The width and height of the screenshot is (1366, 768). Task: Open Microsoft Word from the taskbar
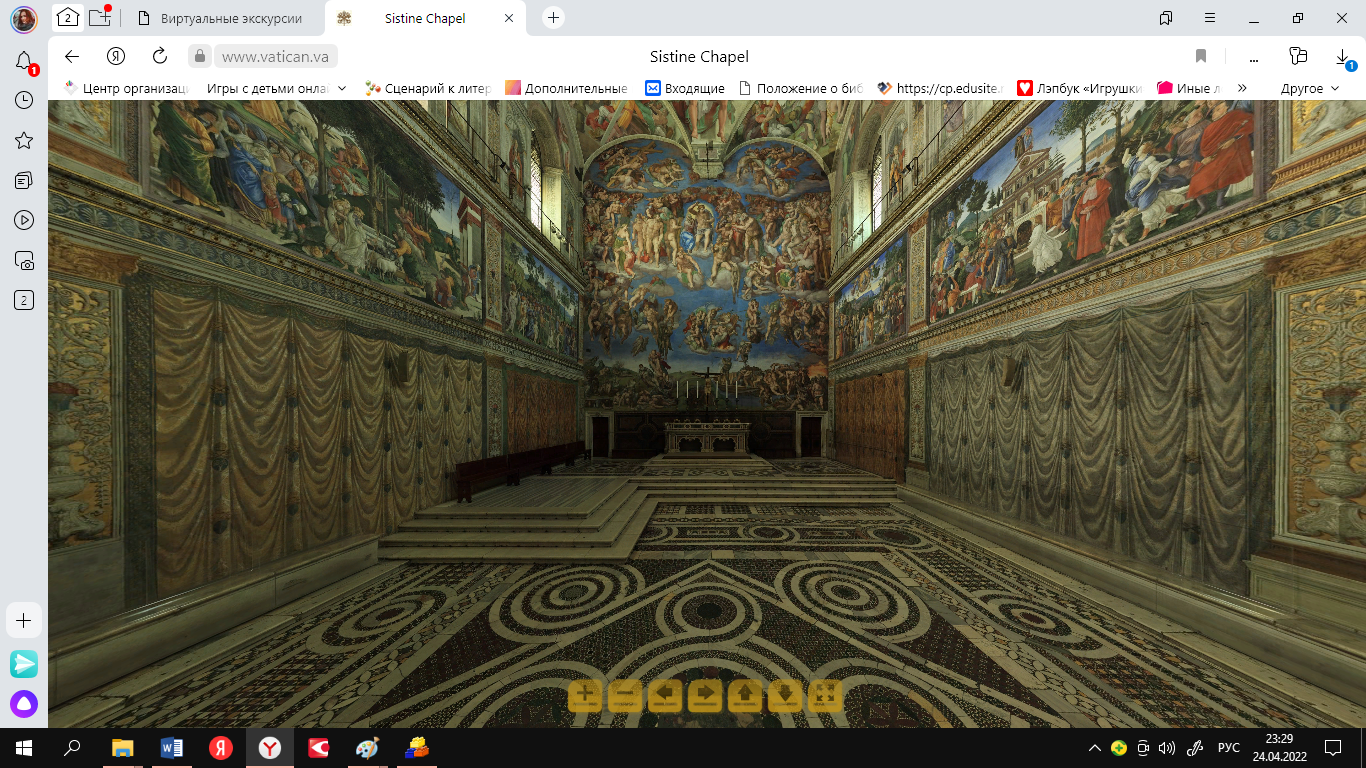(172, 747)
